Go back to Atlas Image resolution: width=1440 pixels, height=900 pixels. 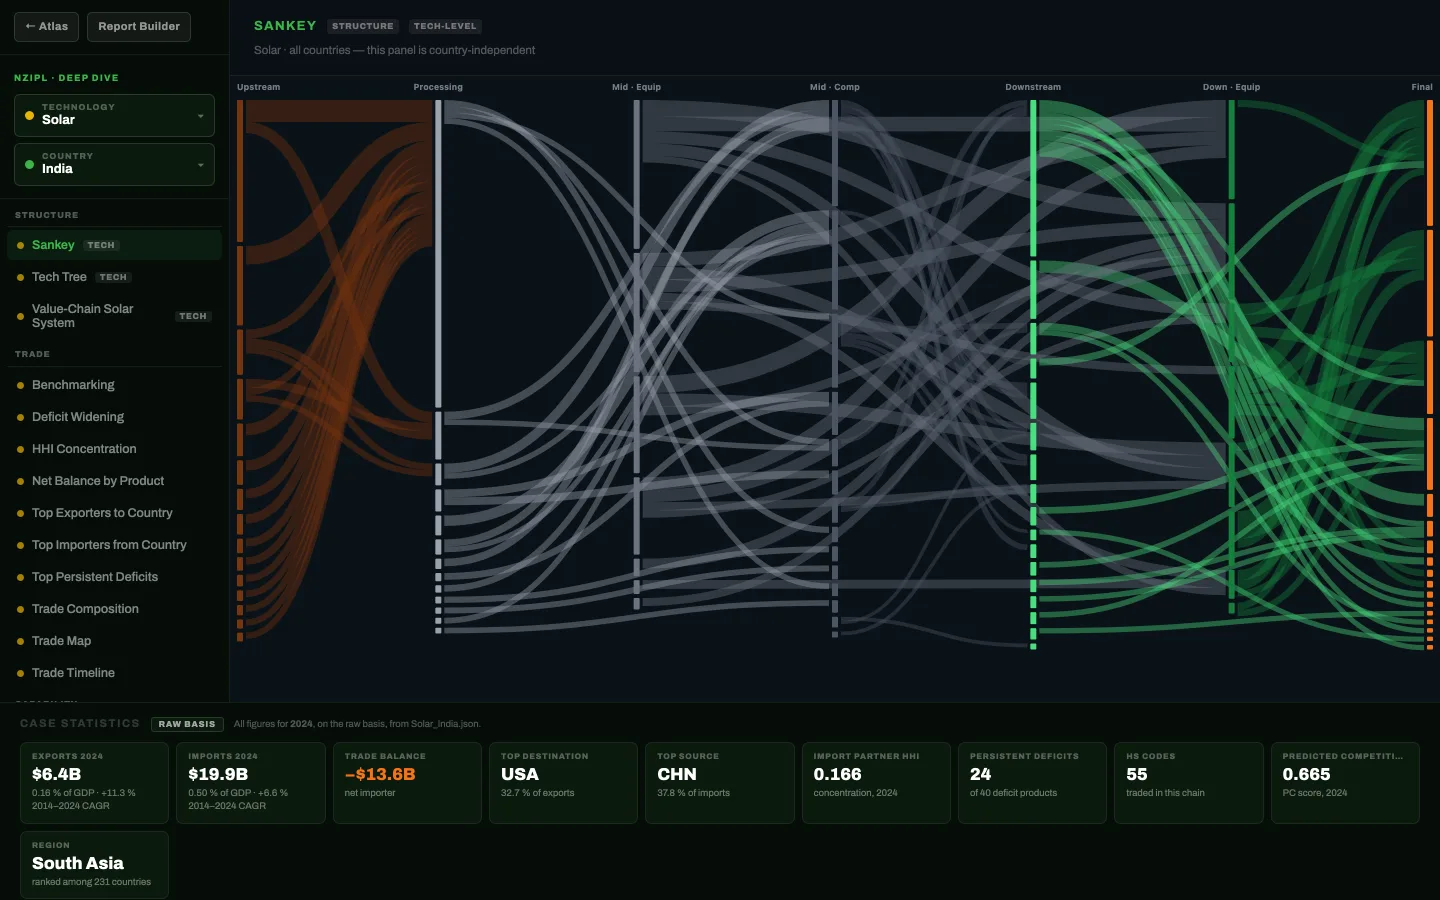tap(46, 26)
